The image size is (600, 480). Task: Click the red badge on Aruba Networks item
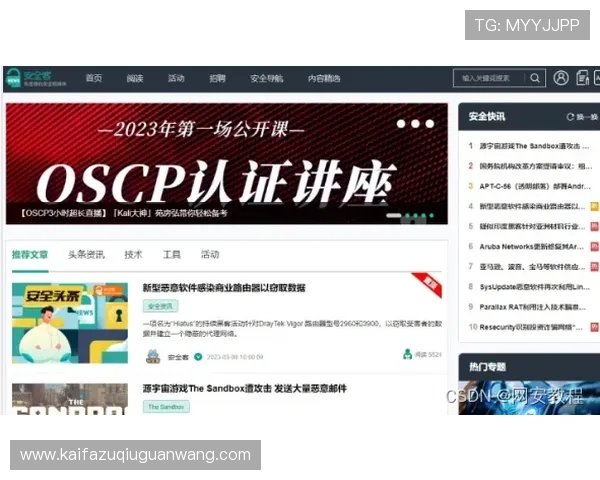(x=594, y=247)
